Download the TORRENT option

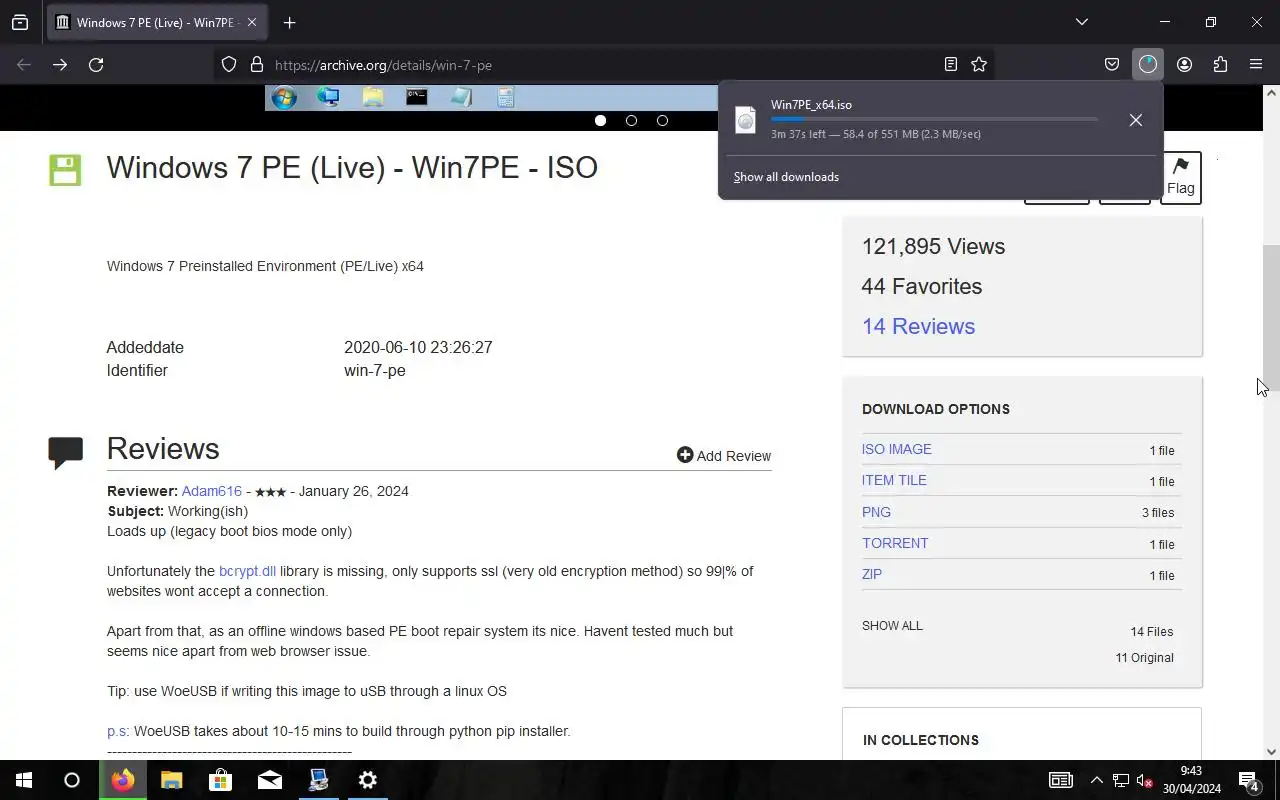pyautogui.click(x=895, y=543)
